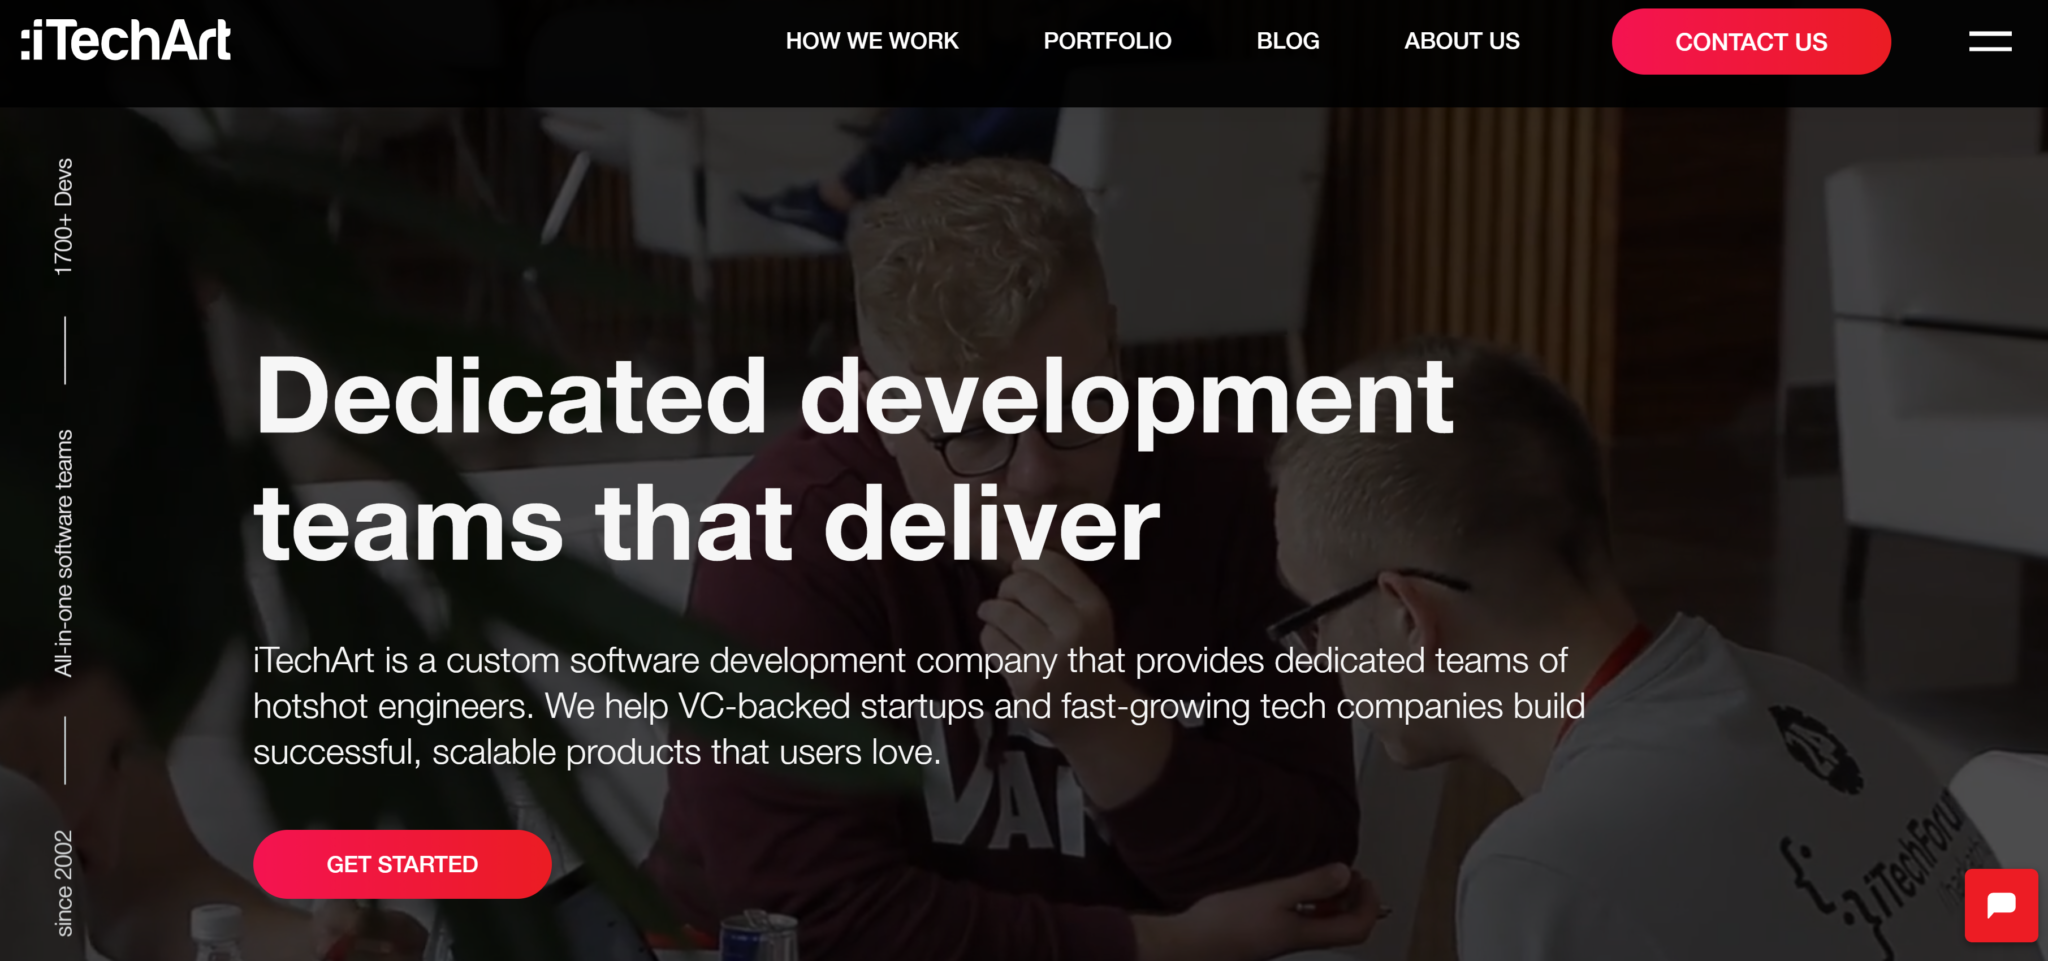Viewport: 2048px width, 961px height.
Task: Click the iTechArt logo
Action: tap(126, 40)
